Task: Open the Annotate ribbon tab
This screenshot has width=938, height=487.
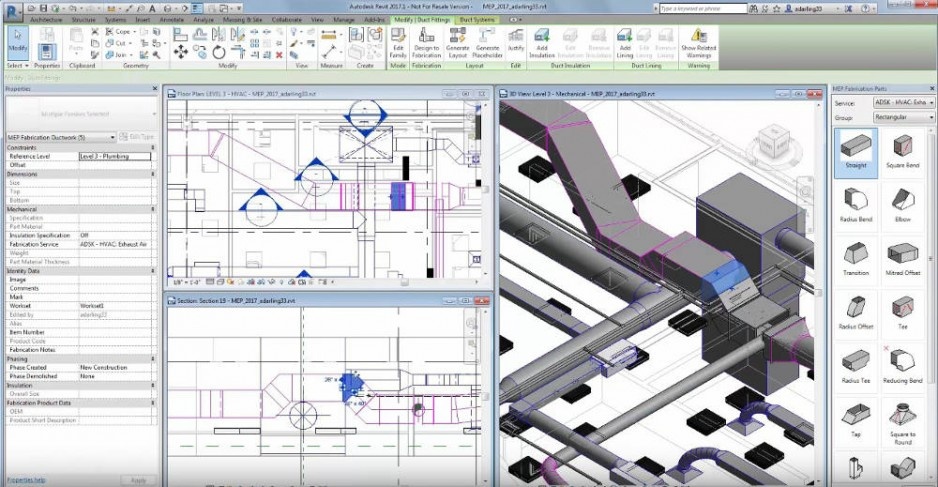Action: pyautogui.click(x=172, y=20)
